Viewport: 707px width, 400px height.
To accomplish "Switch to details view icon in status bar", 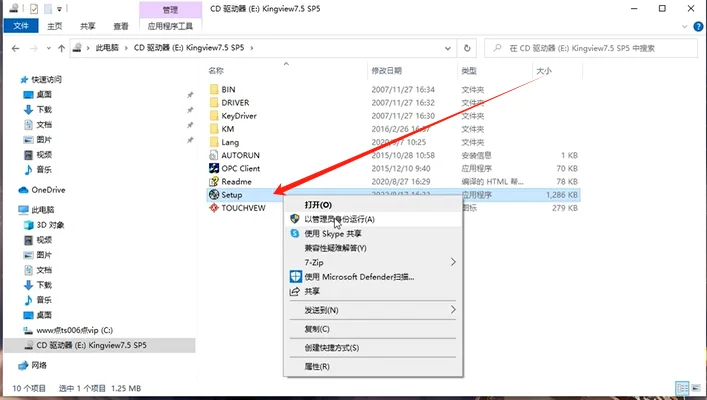I will click(682, 388).
